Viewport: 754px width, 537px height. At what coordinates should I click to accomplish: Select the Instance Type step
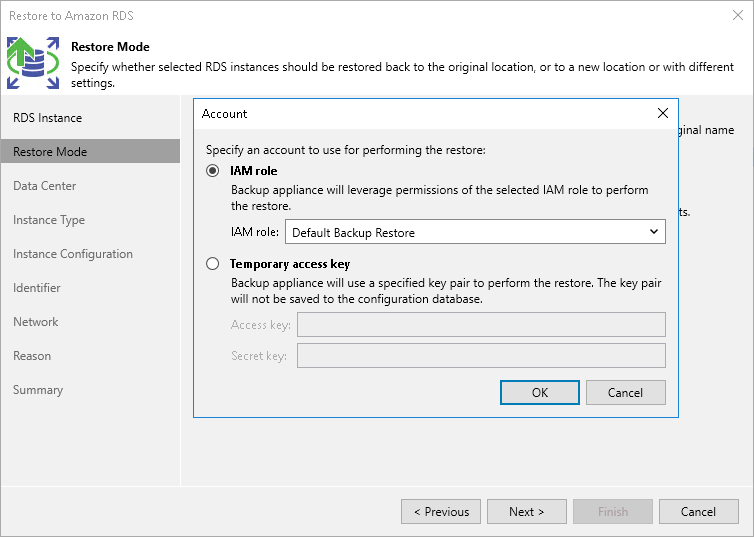click(x=49, y=220)
